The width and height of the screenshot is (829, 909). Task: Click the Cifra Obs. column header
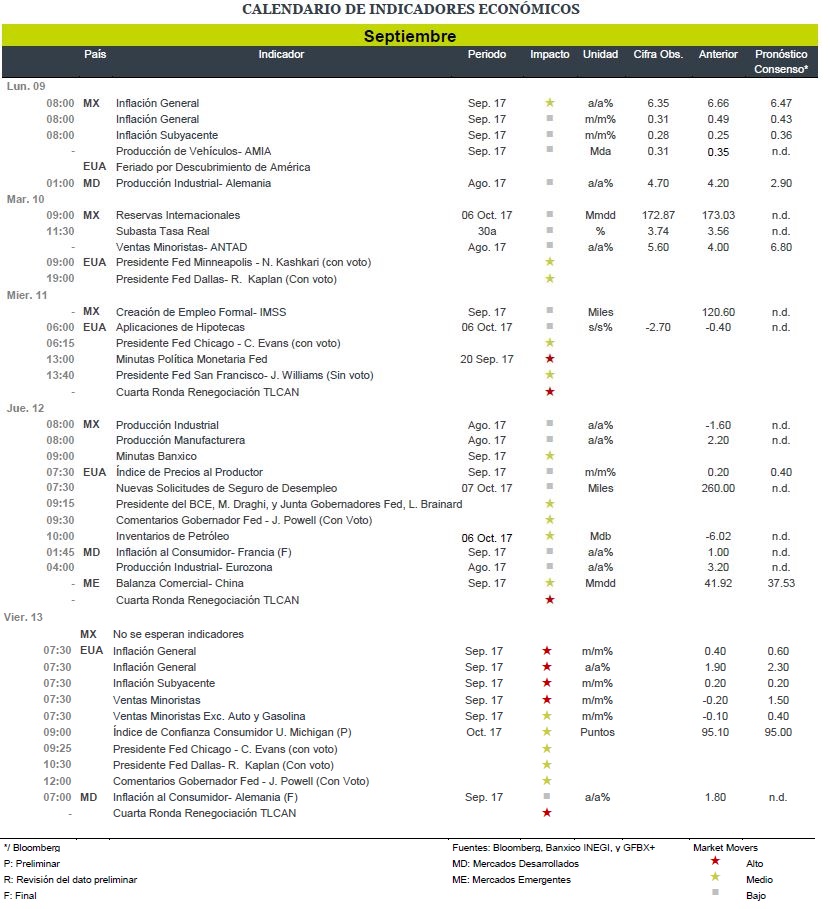pos(658,54)
